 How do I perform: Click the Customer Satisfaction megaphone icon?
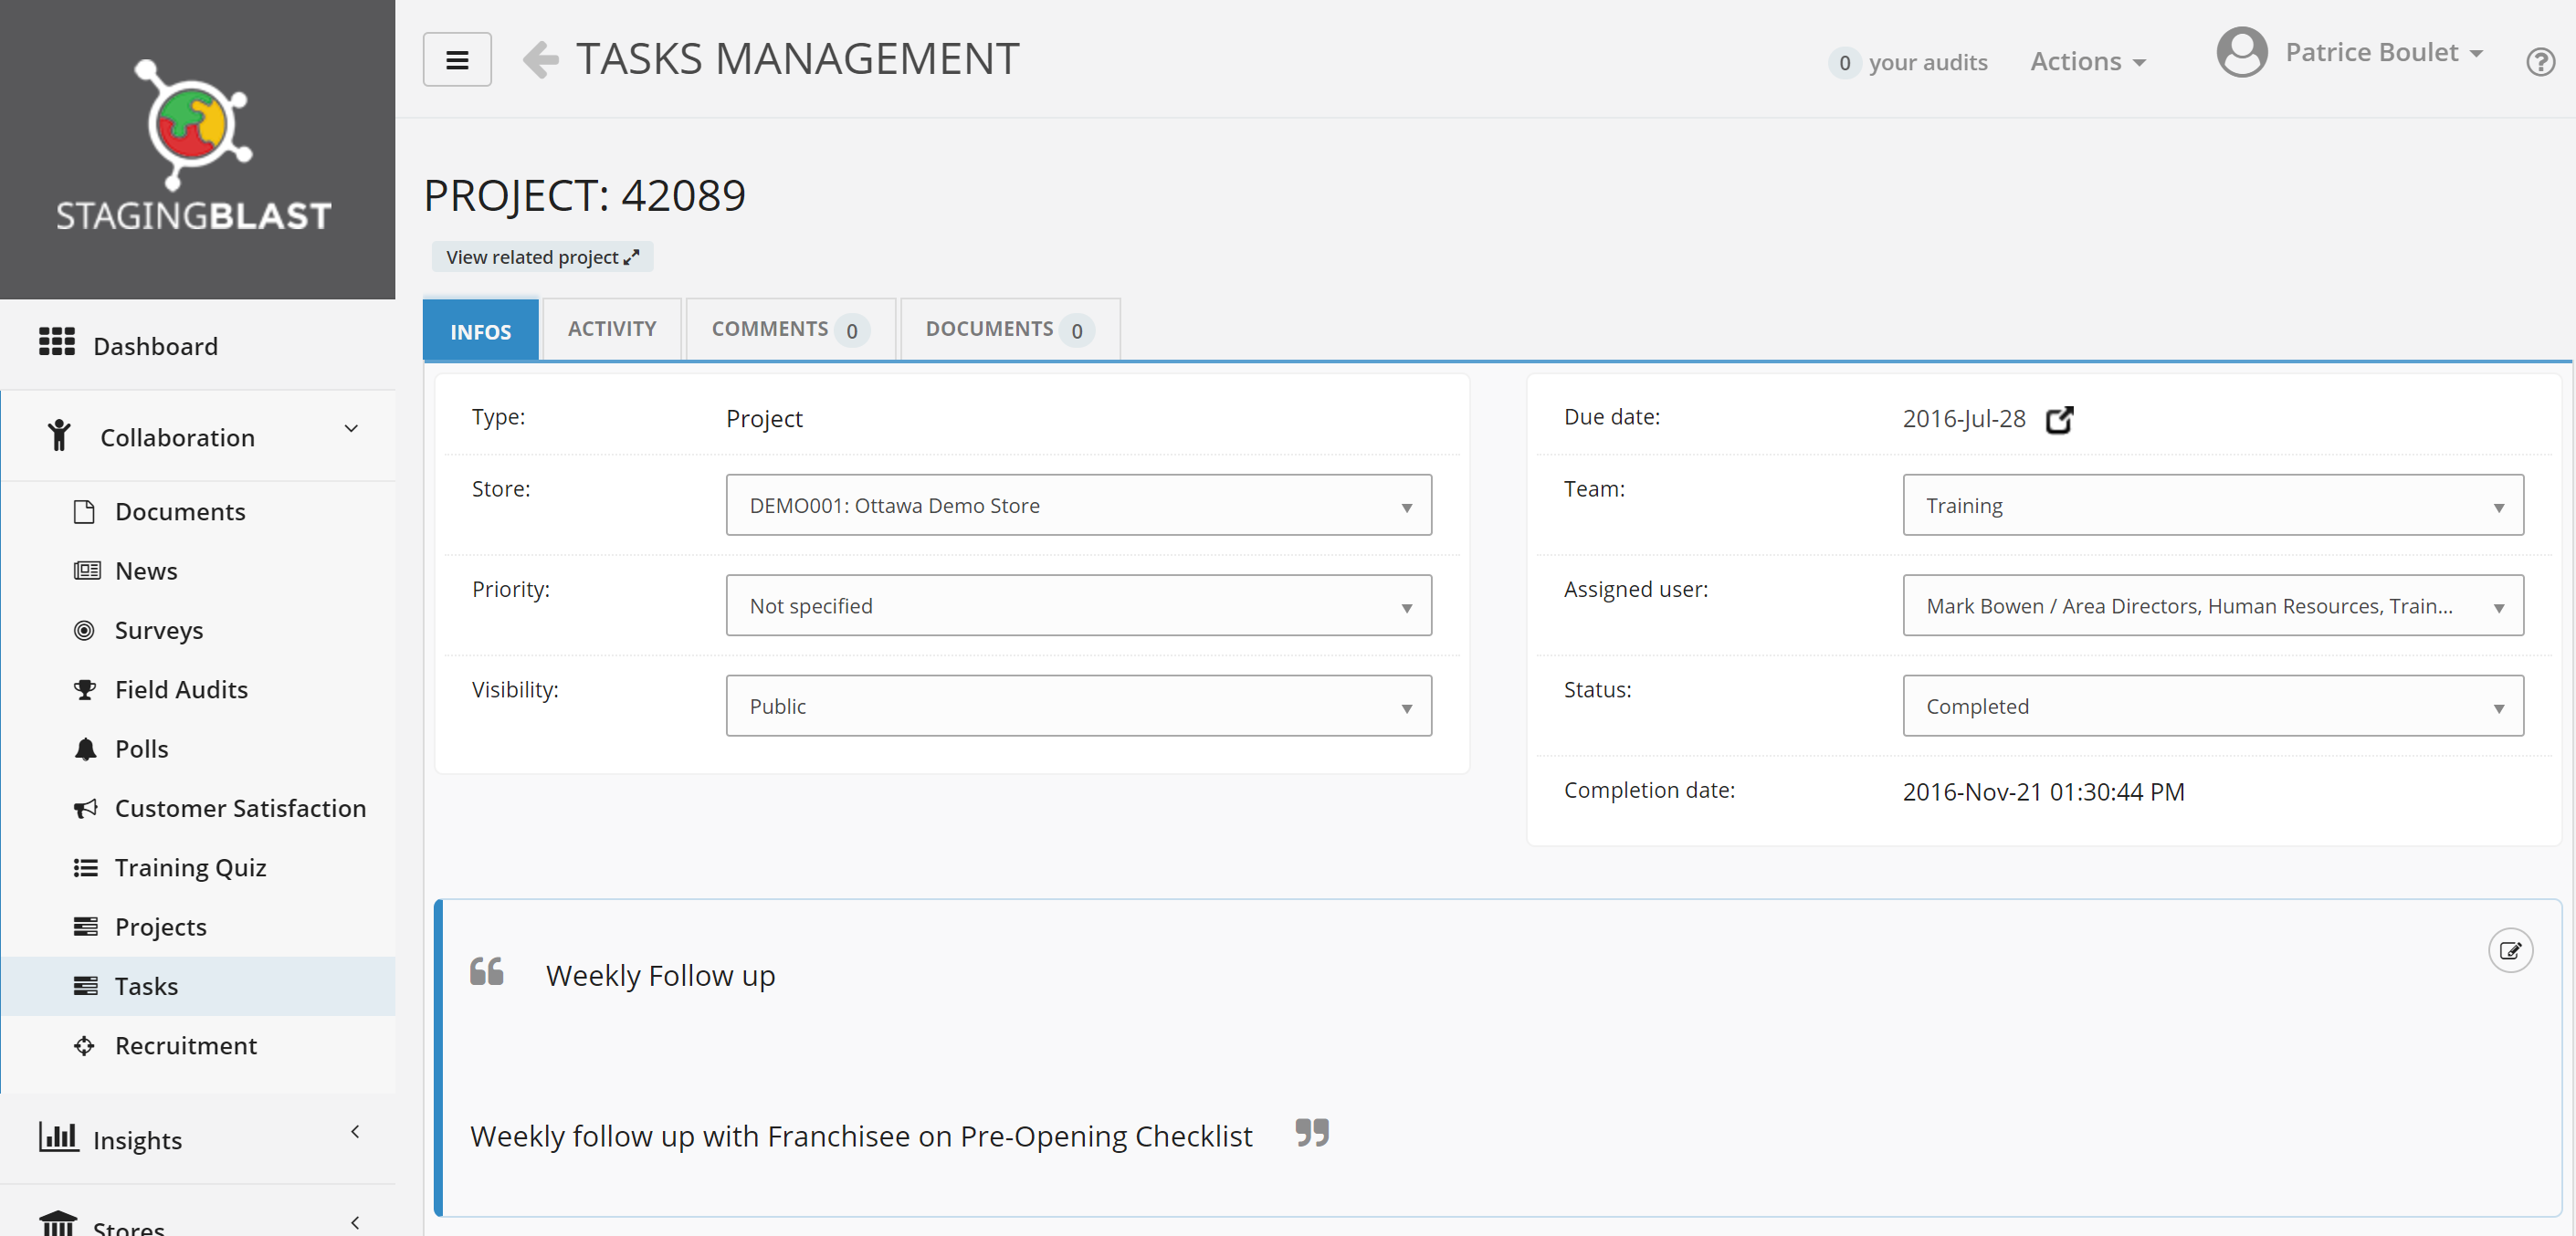pos(85,808)
